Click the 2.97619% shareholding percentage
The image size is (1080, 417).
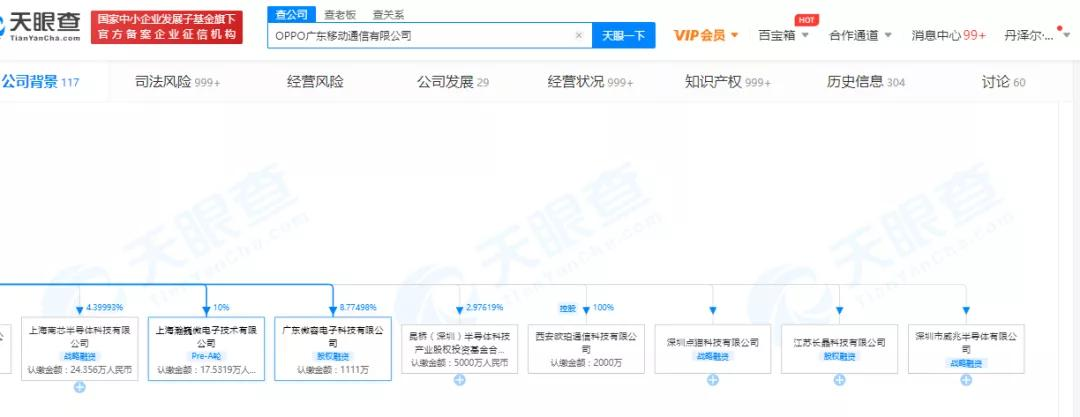pos(485,307)
